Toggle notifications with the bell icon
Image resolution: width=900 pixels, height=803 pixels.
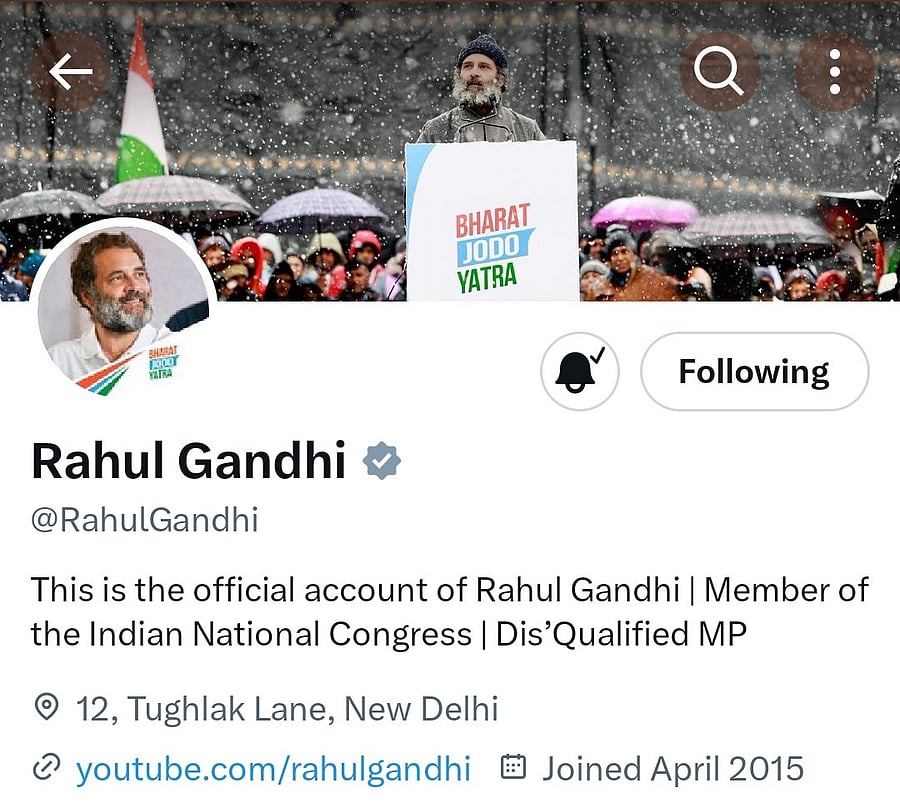point(580,372)
